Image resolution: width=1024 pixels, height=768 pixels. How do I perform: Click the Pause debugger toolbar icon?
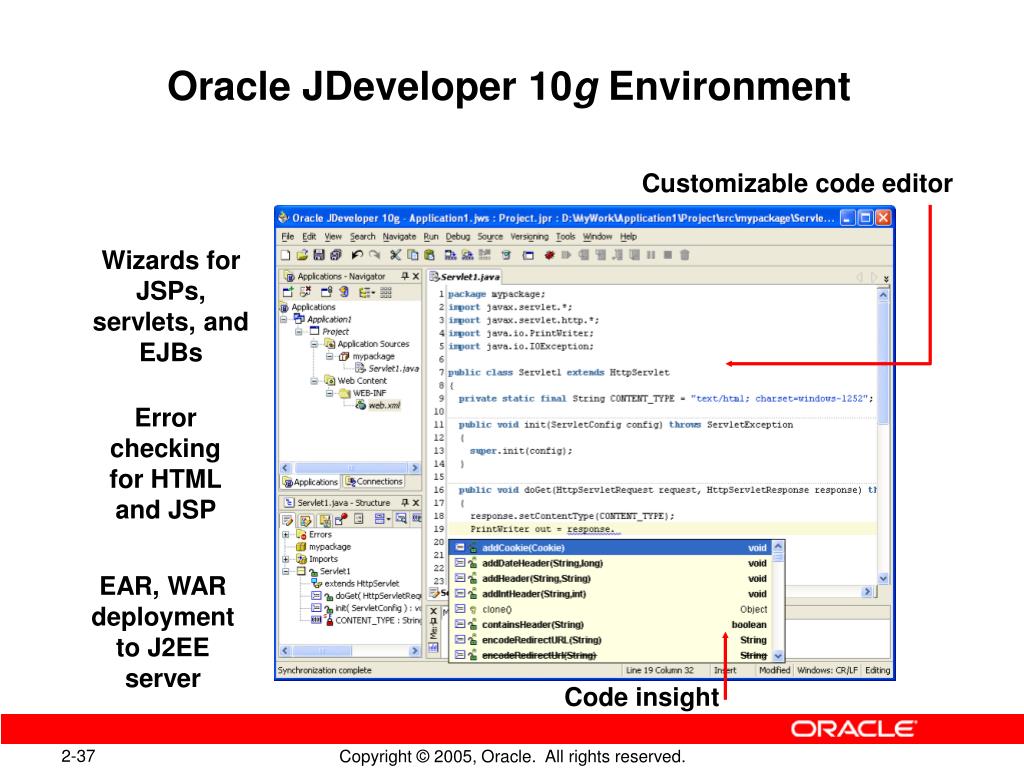click(x=650, y=255)
